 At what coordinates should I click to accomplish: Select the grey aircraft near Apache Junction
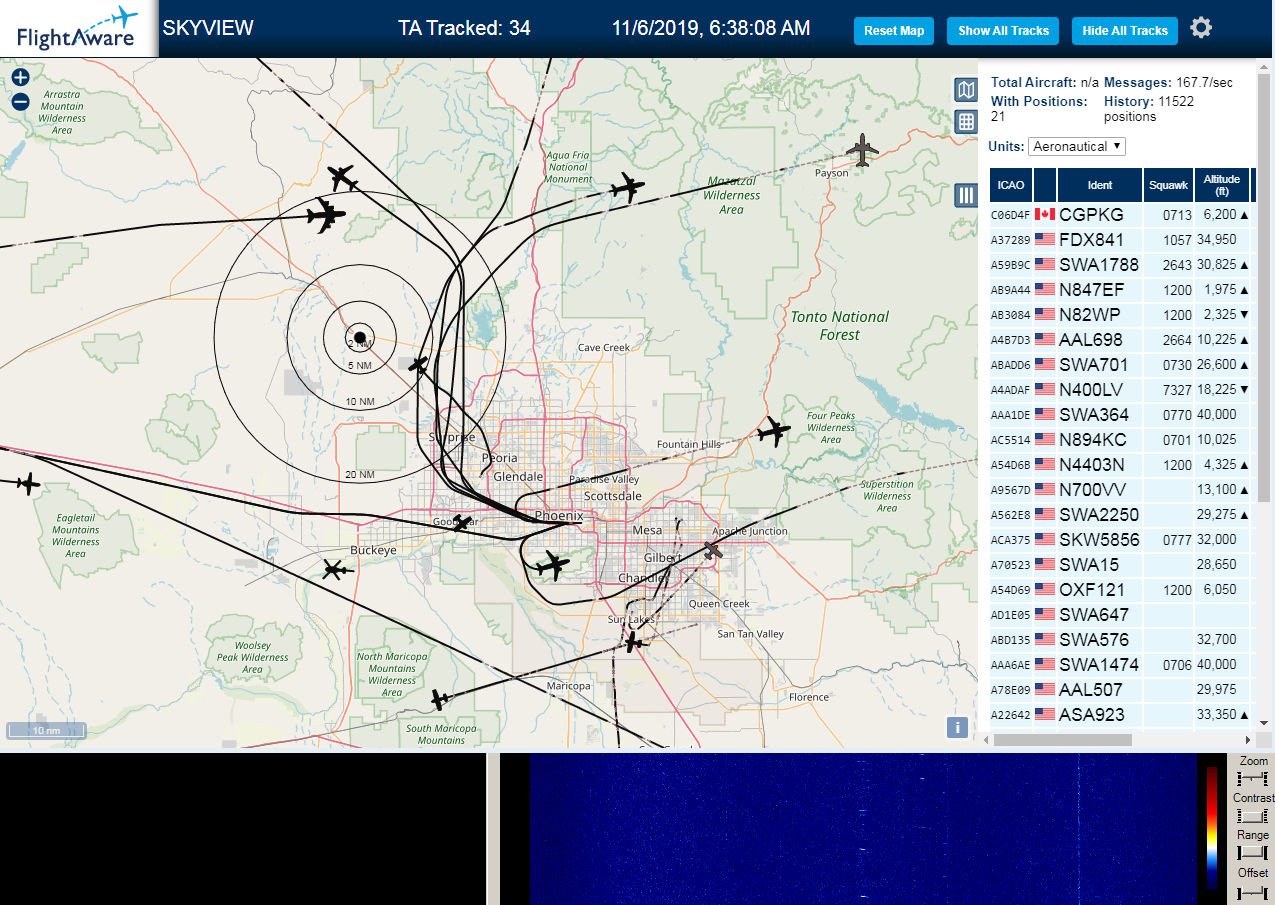click(713, 551)
